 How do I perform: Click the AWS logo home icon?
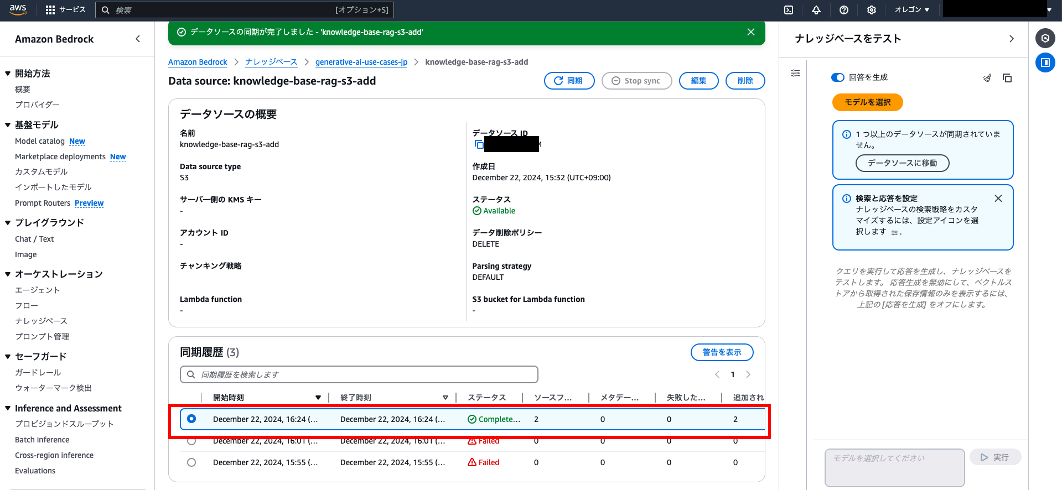[18, 9]
